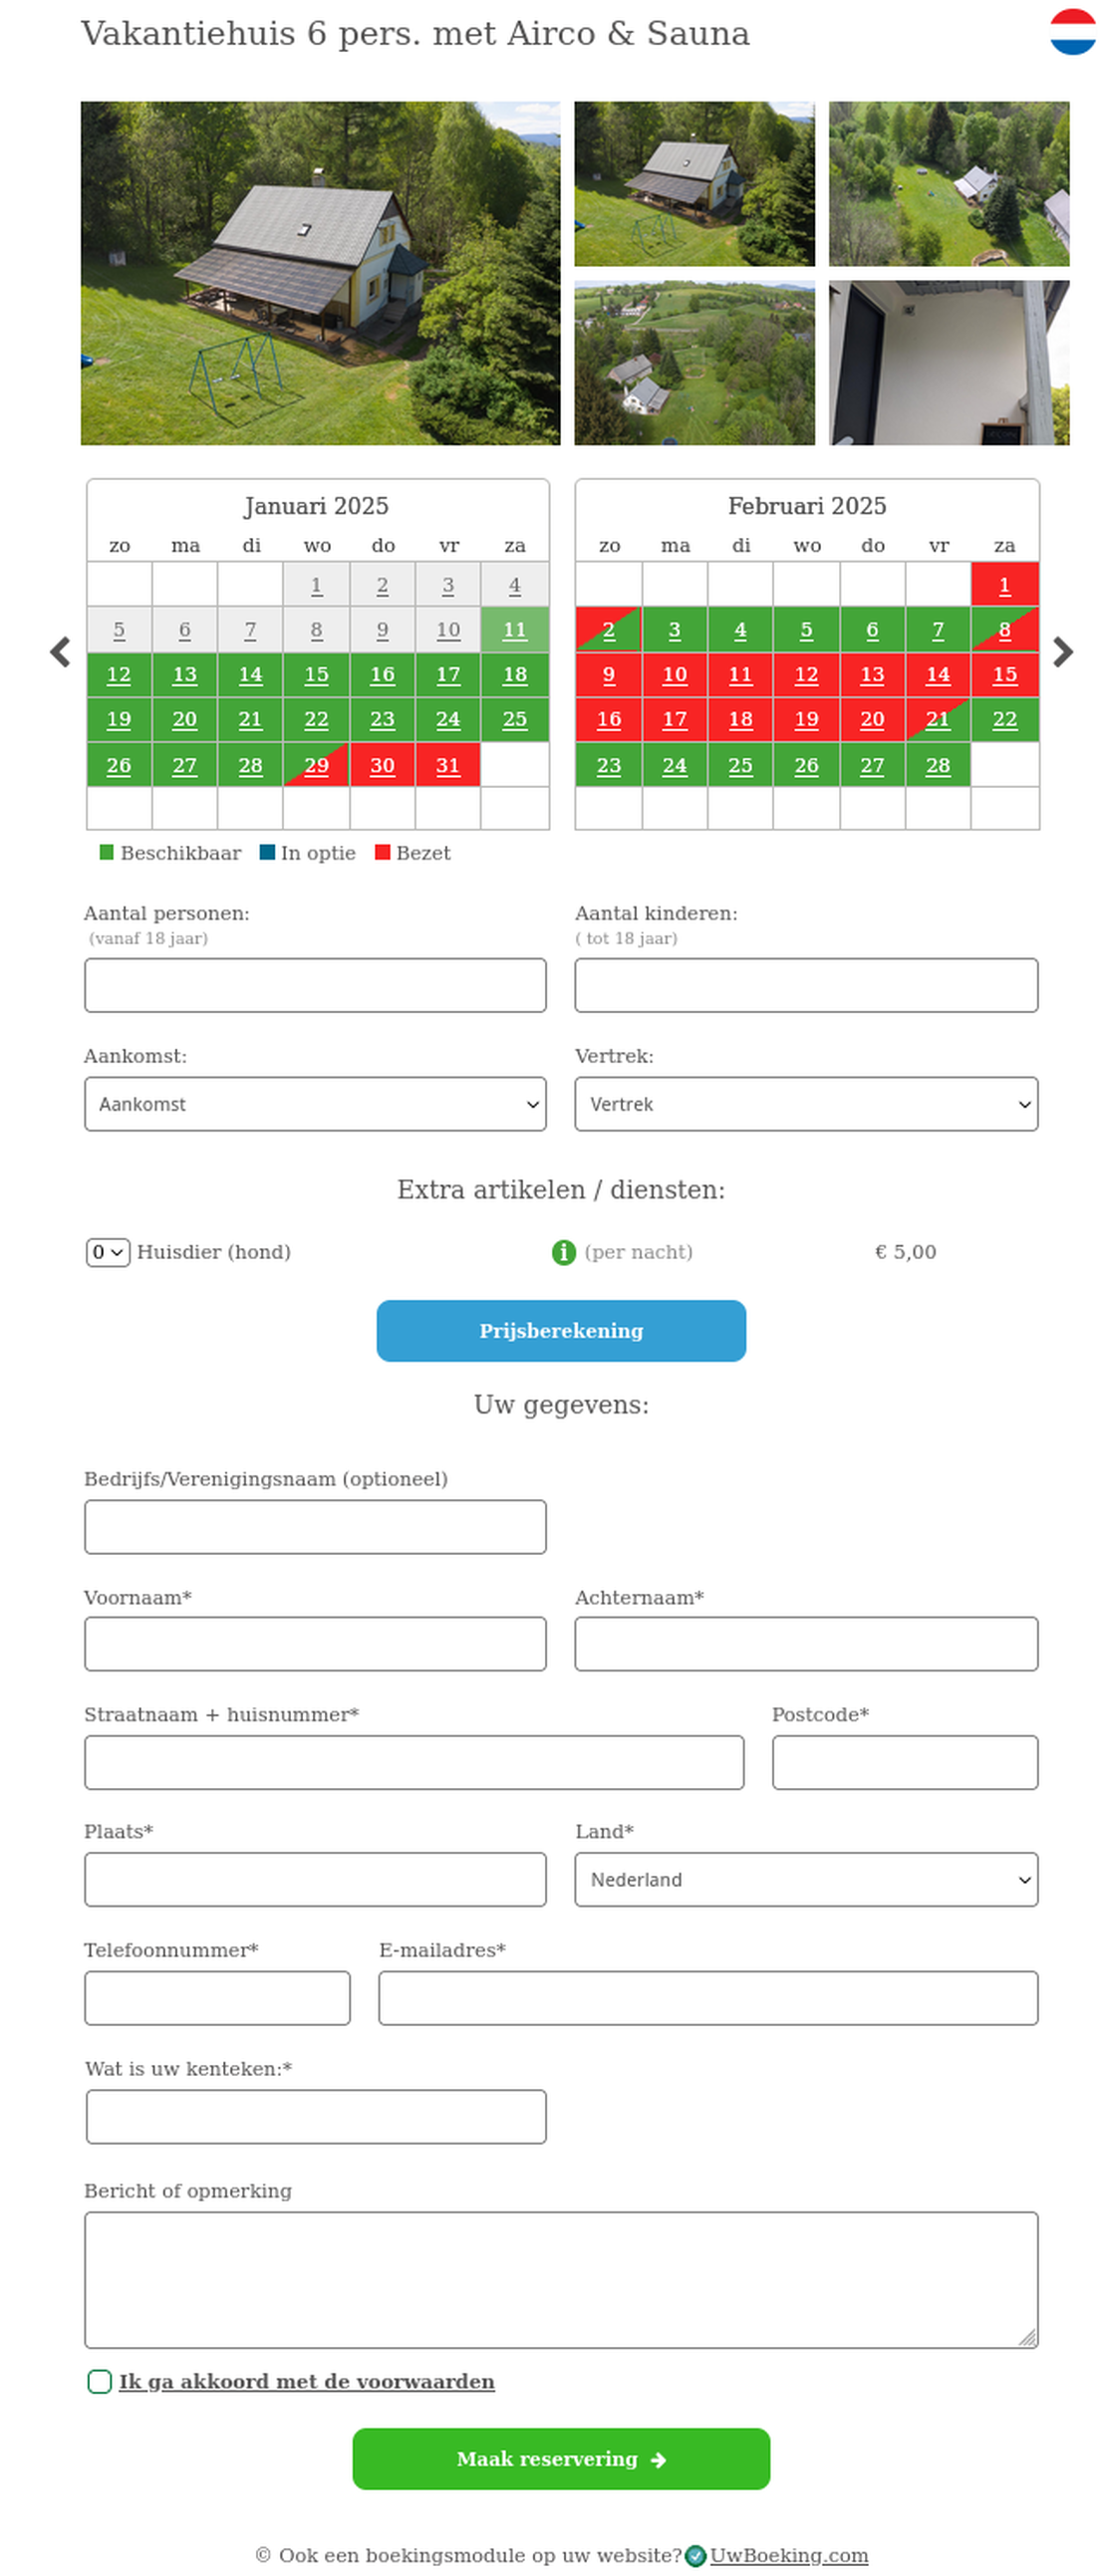Screen dimensions: 1106x2576
Task: Click the Prijsberekening button
Action: pyautogui.click(x=561, y=1330)
